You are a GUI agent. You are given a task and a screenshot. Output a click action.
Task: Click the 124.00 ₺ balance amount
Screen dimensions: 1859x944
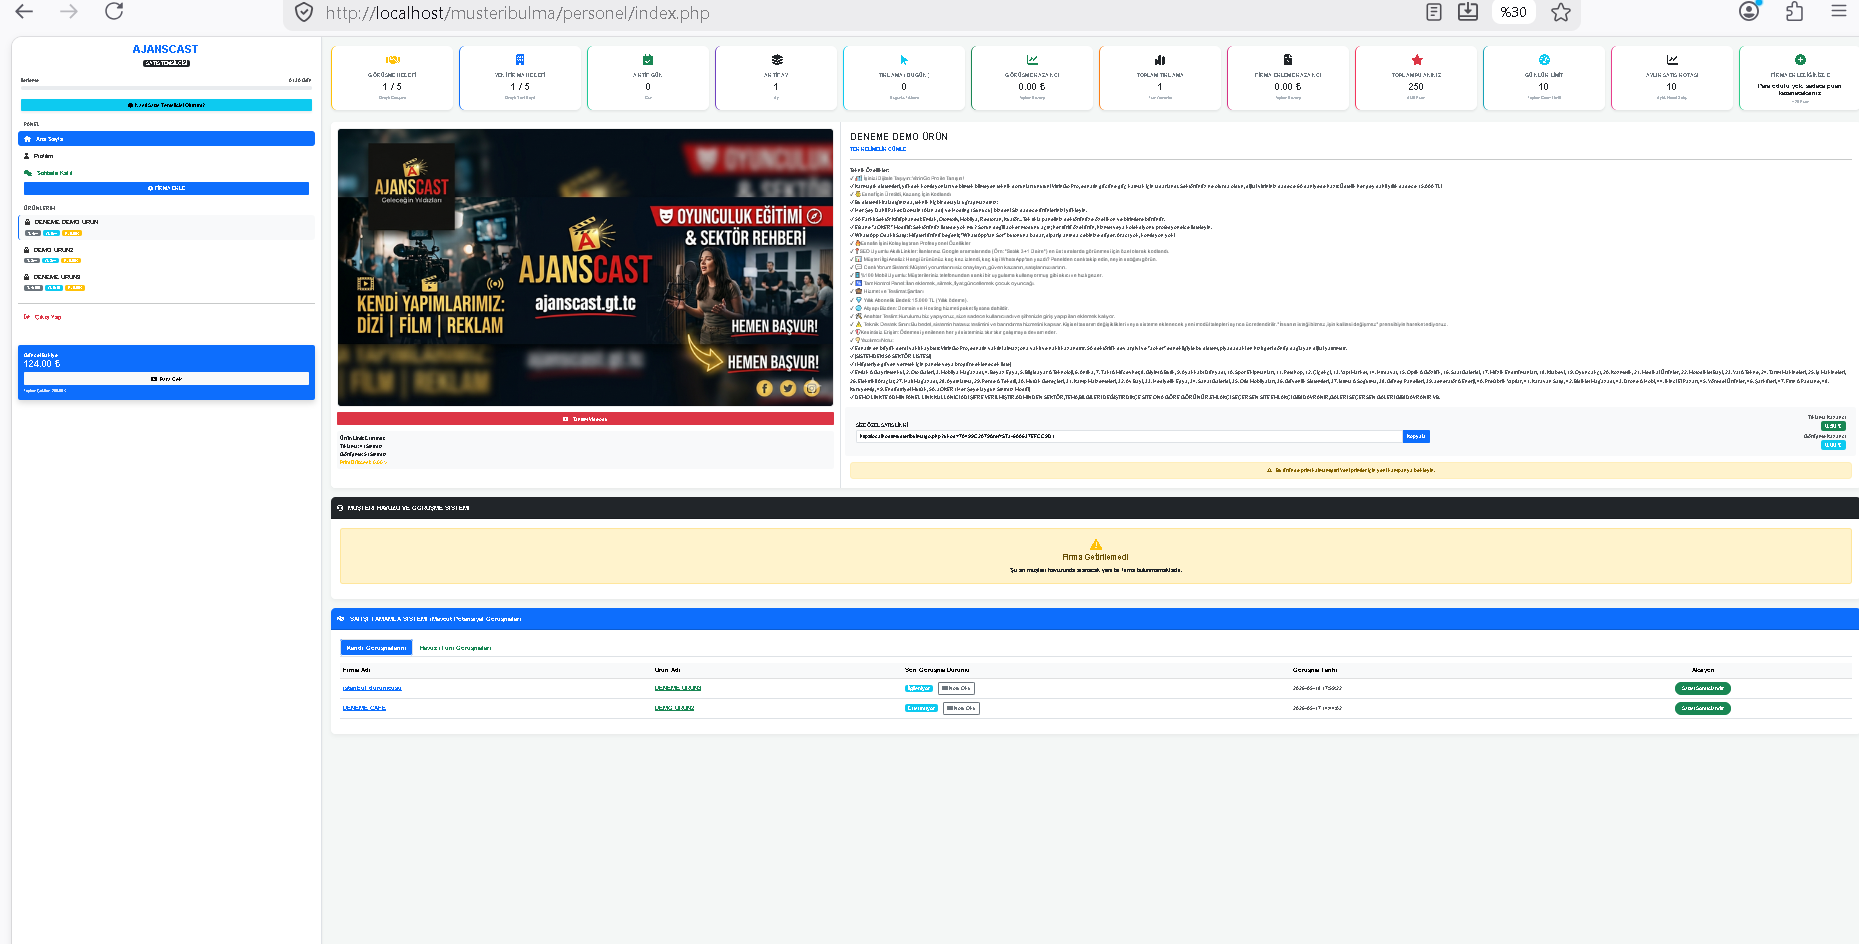[x=42, y=364]
